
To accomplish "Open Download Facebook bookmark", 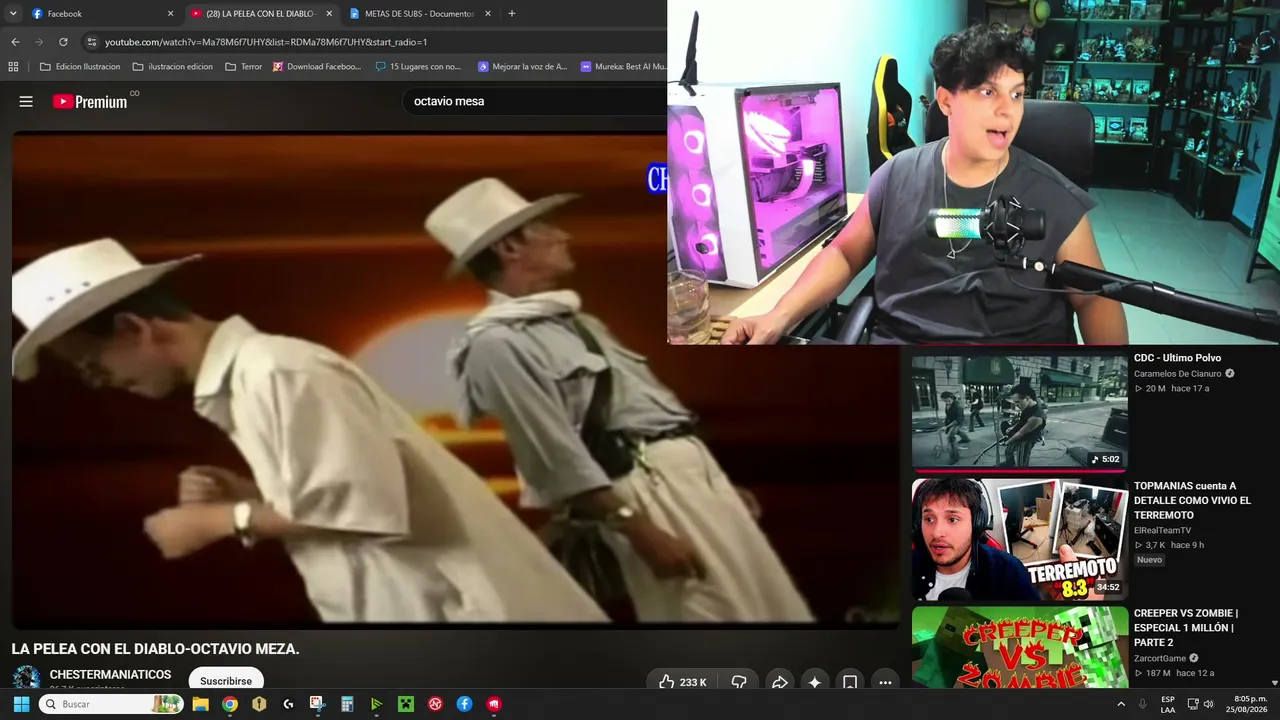I will click(317, 67).
